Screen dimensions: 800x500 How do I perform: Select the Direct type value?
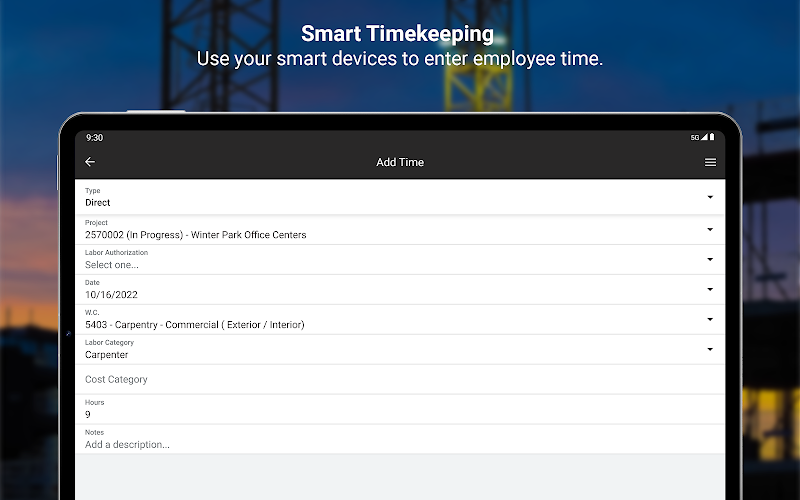click(x=97, y=203)
